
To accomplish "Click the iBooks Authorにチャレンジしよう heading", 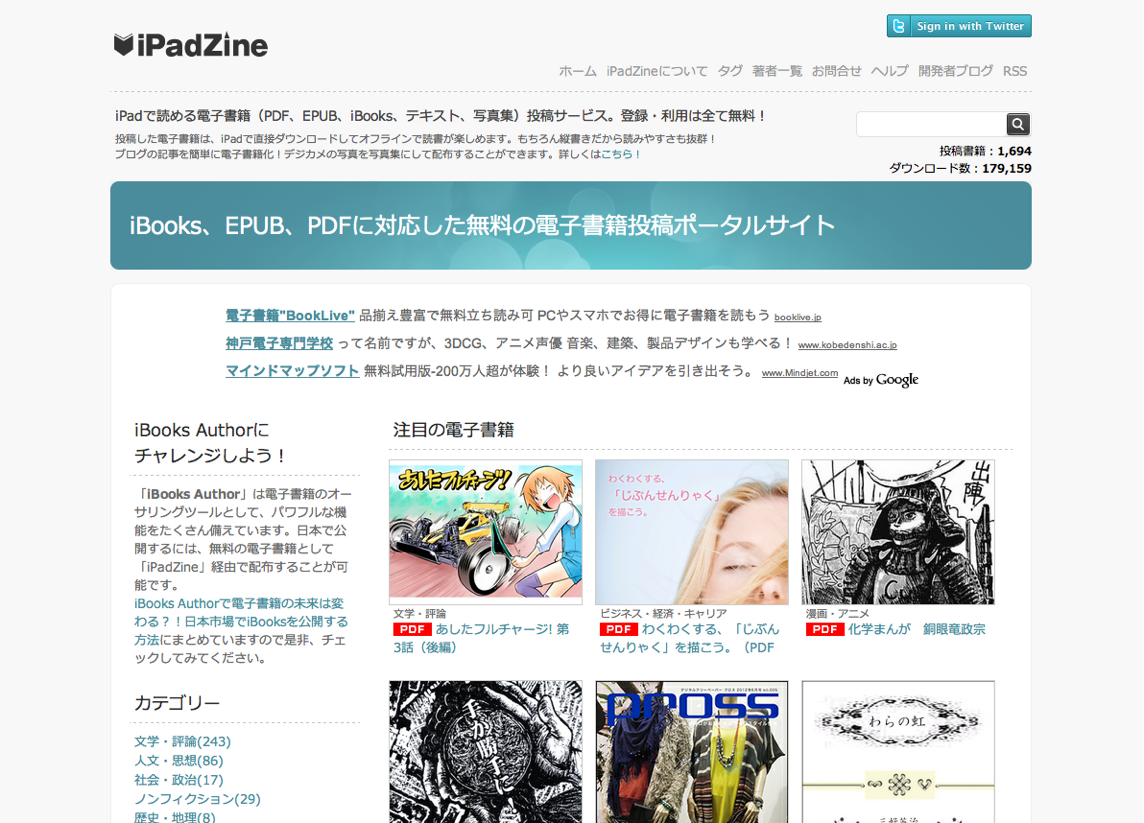I will [209, 443].
